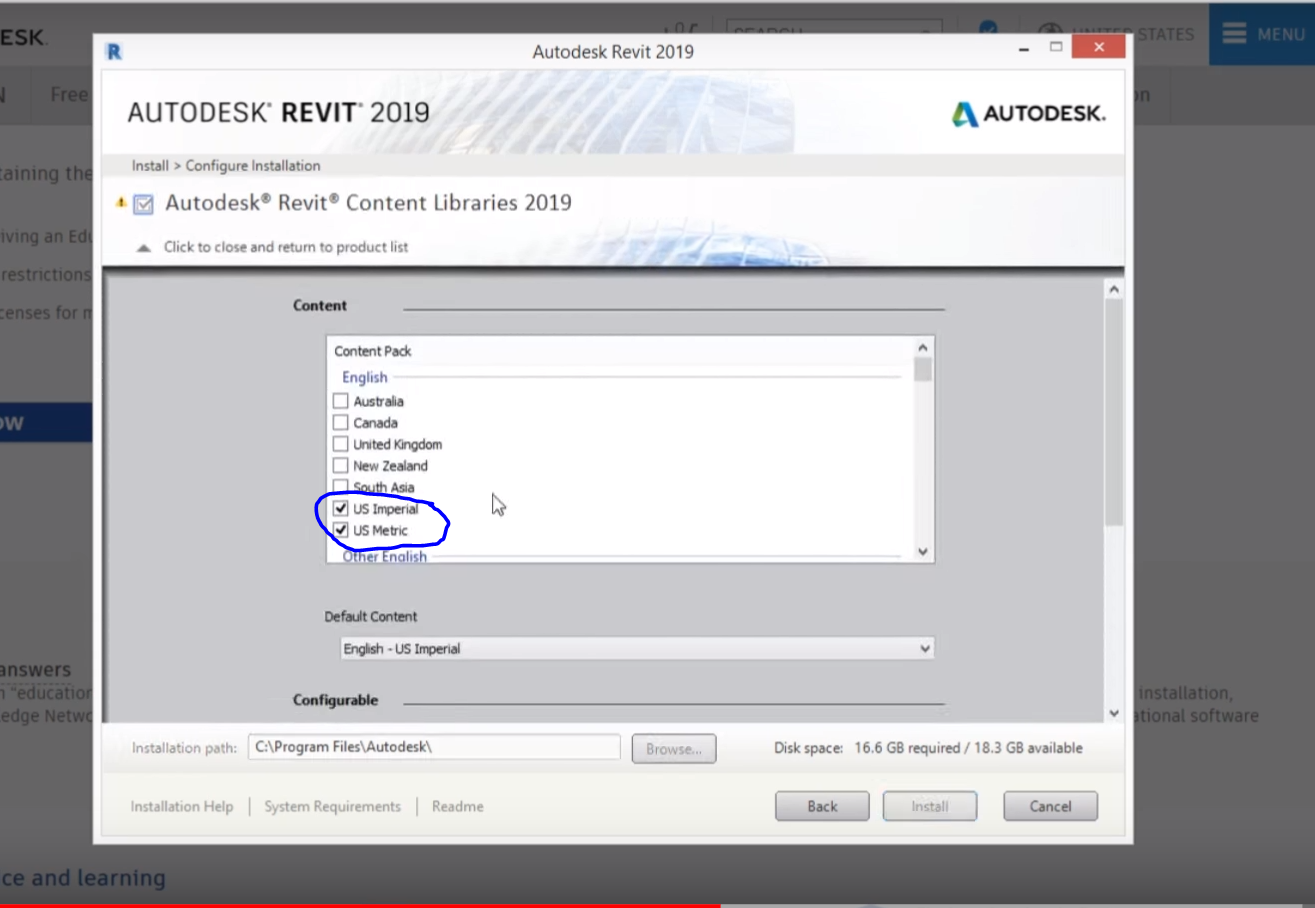Open the Default Content dropdown

point(637,649)
